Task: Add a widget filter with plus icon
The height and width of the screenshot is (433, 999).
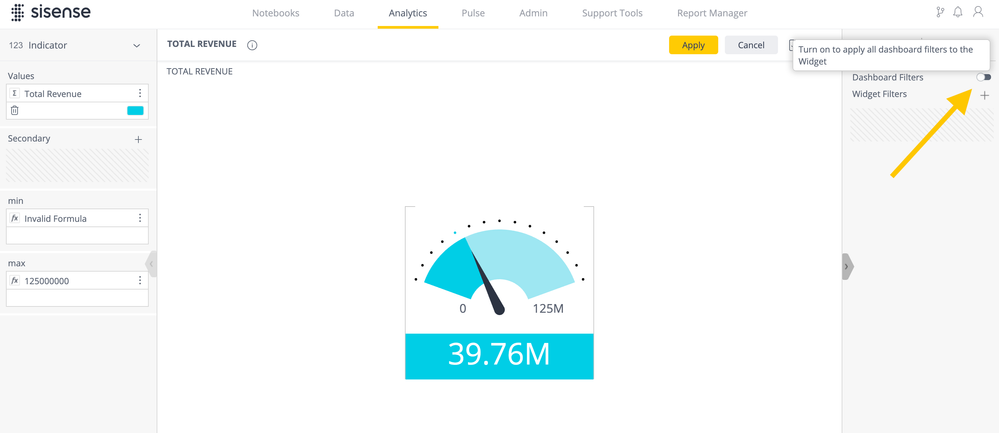Action: pos(984,95)
